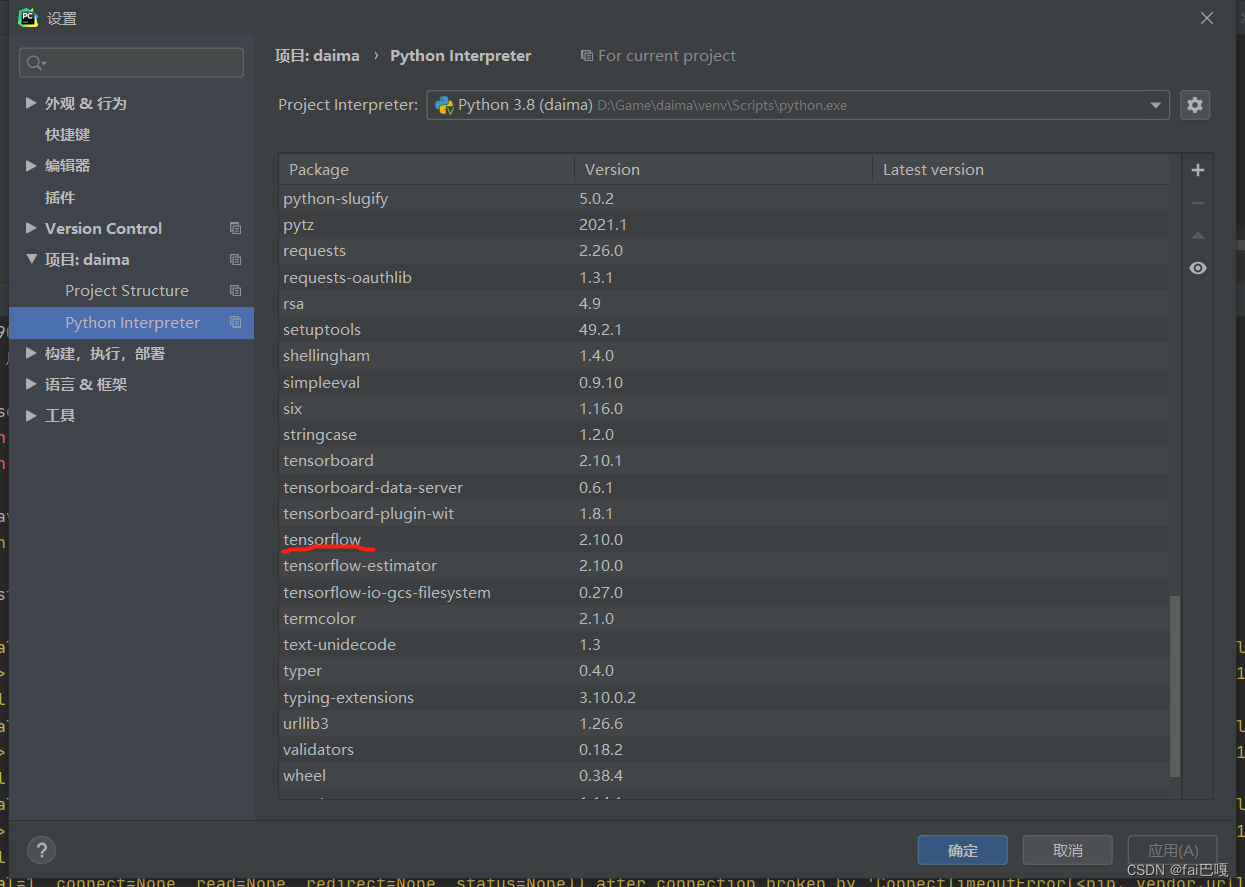The width and height of the screenshot is (1245, 887).
Task: Click the Package column header
Action: (427, 169)
